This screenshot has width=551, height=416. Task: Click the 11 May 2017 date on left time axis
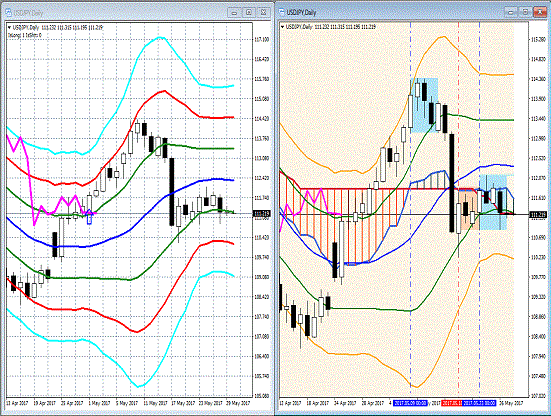pyautogui.click(x=155, y=403)
